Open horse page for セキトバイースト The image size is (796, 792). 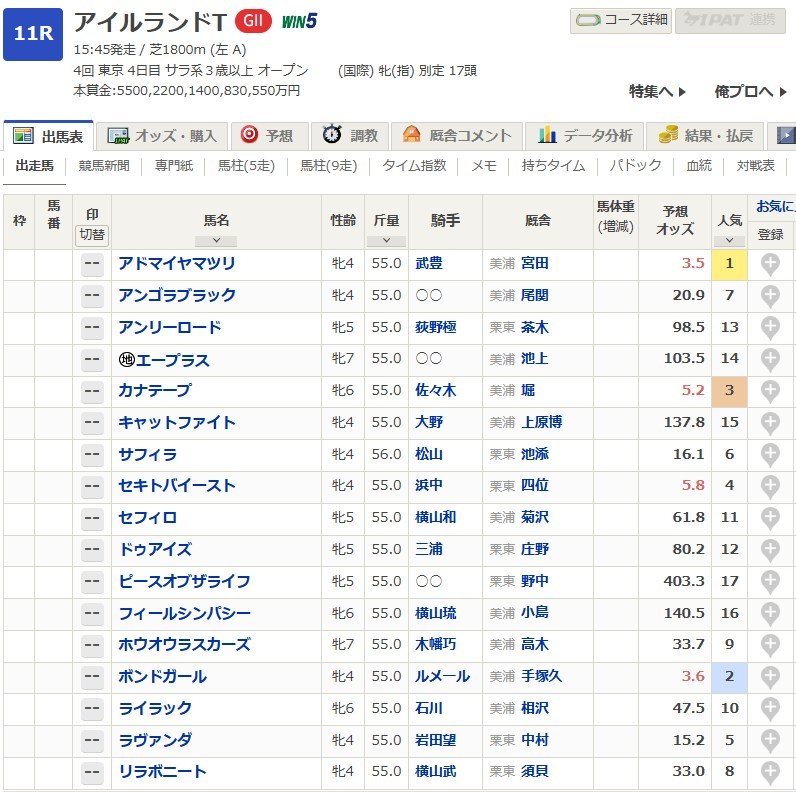point(177,486)
